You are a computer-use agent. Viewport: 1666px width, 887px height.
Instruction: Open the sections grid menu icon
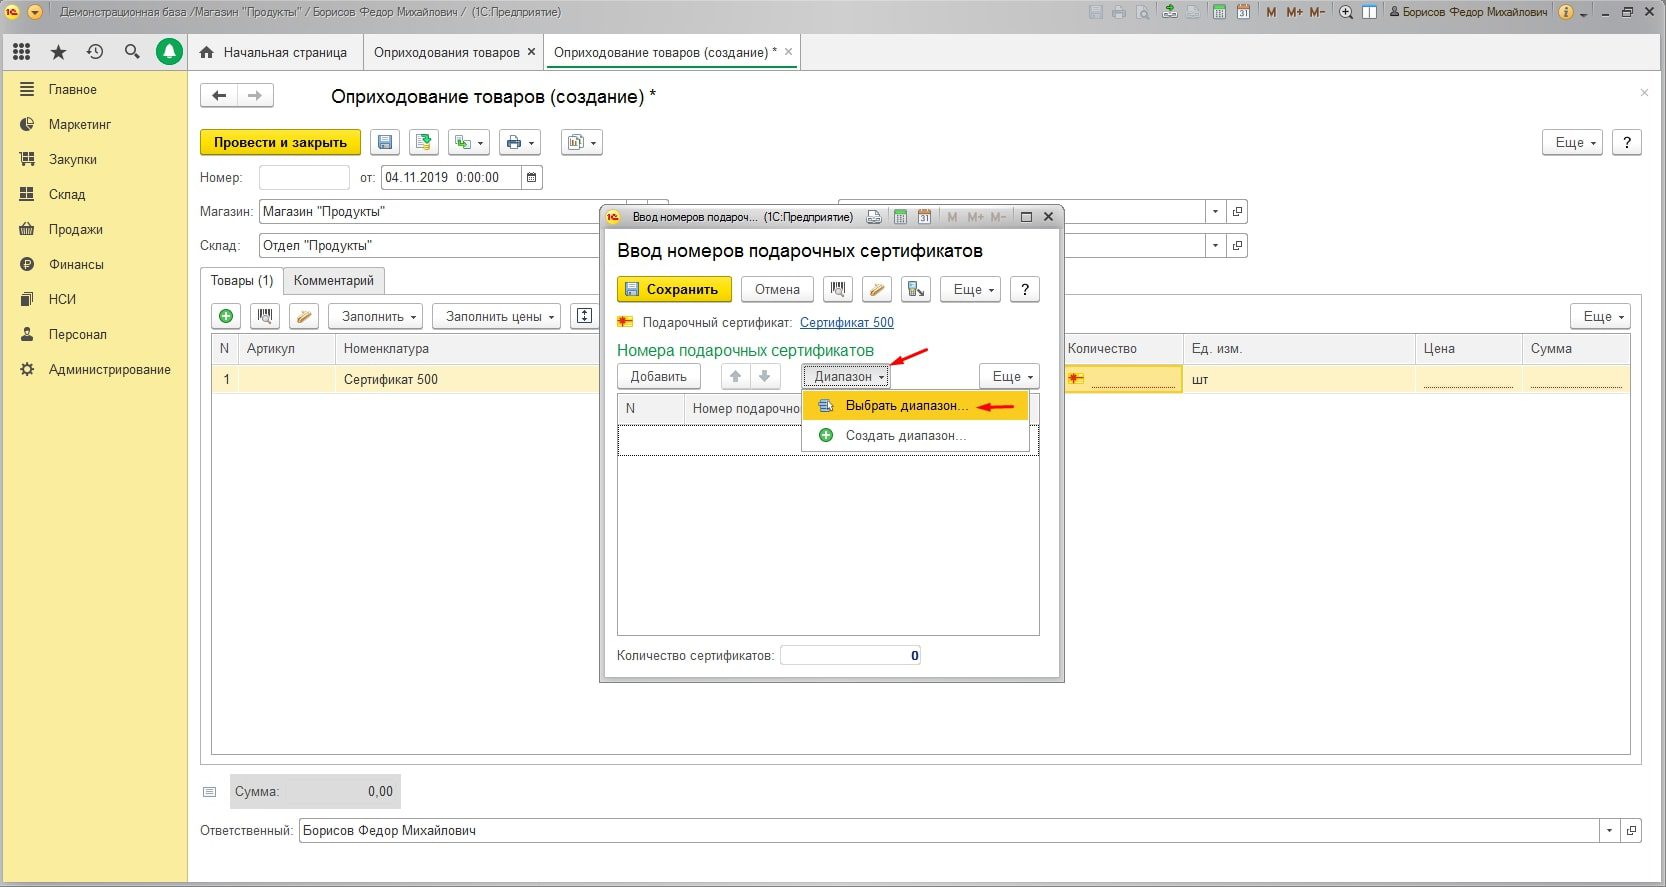[x=21, y=52]
